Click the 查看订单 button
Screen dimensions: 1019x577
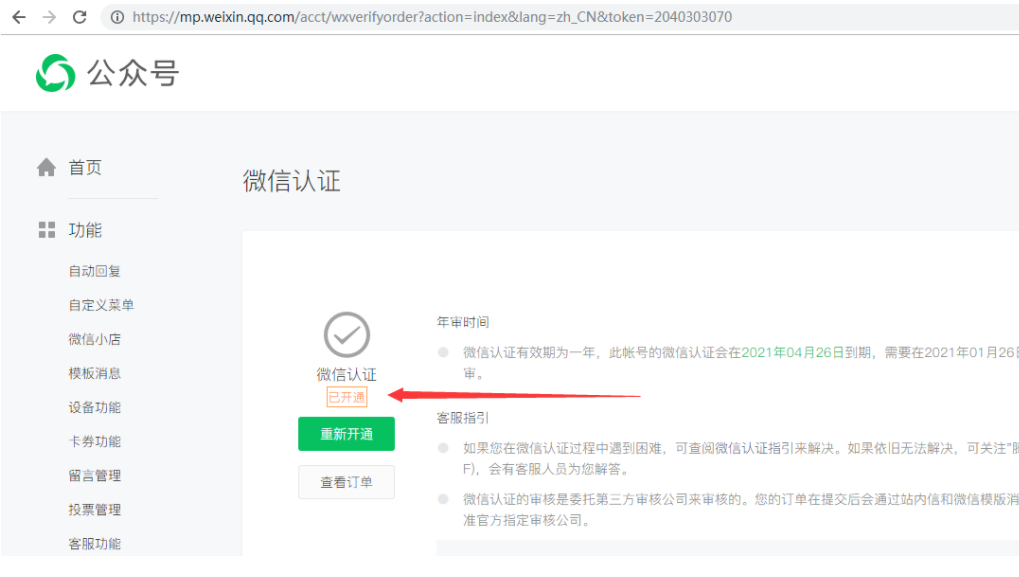click(346, 482)
